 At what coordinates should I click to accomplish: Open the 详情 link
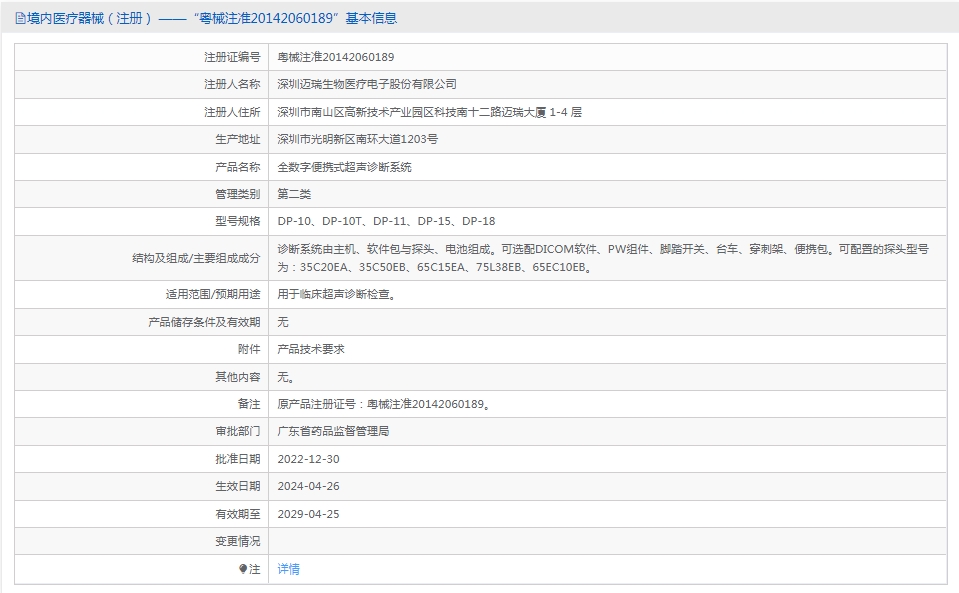(x=288, y=569)
